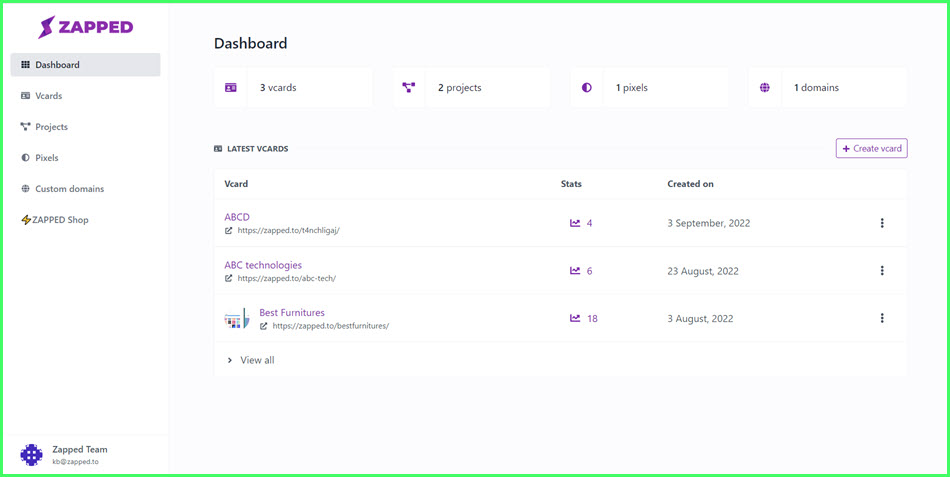Click the Best Furnitures thumbnail image
Screen dimensions: 950x477
237,319
